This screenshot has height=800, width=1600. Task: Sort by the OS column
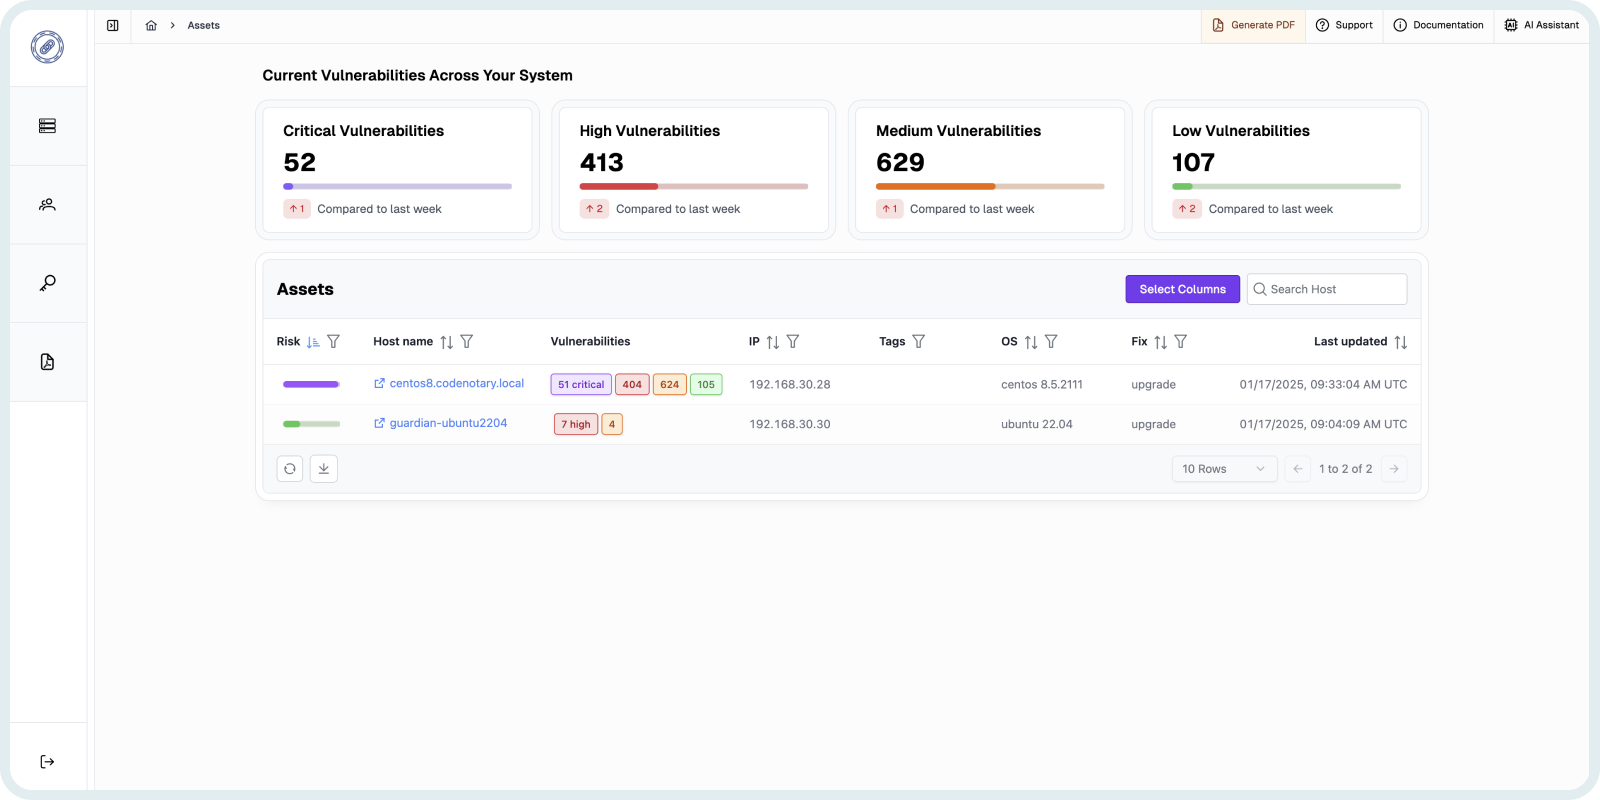tap(1031, 342)
